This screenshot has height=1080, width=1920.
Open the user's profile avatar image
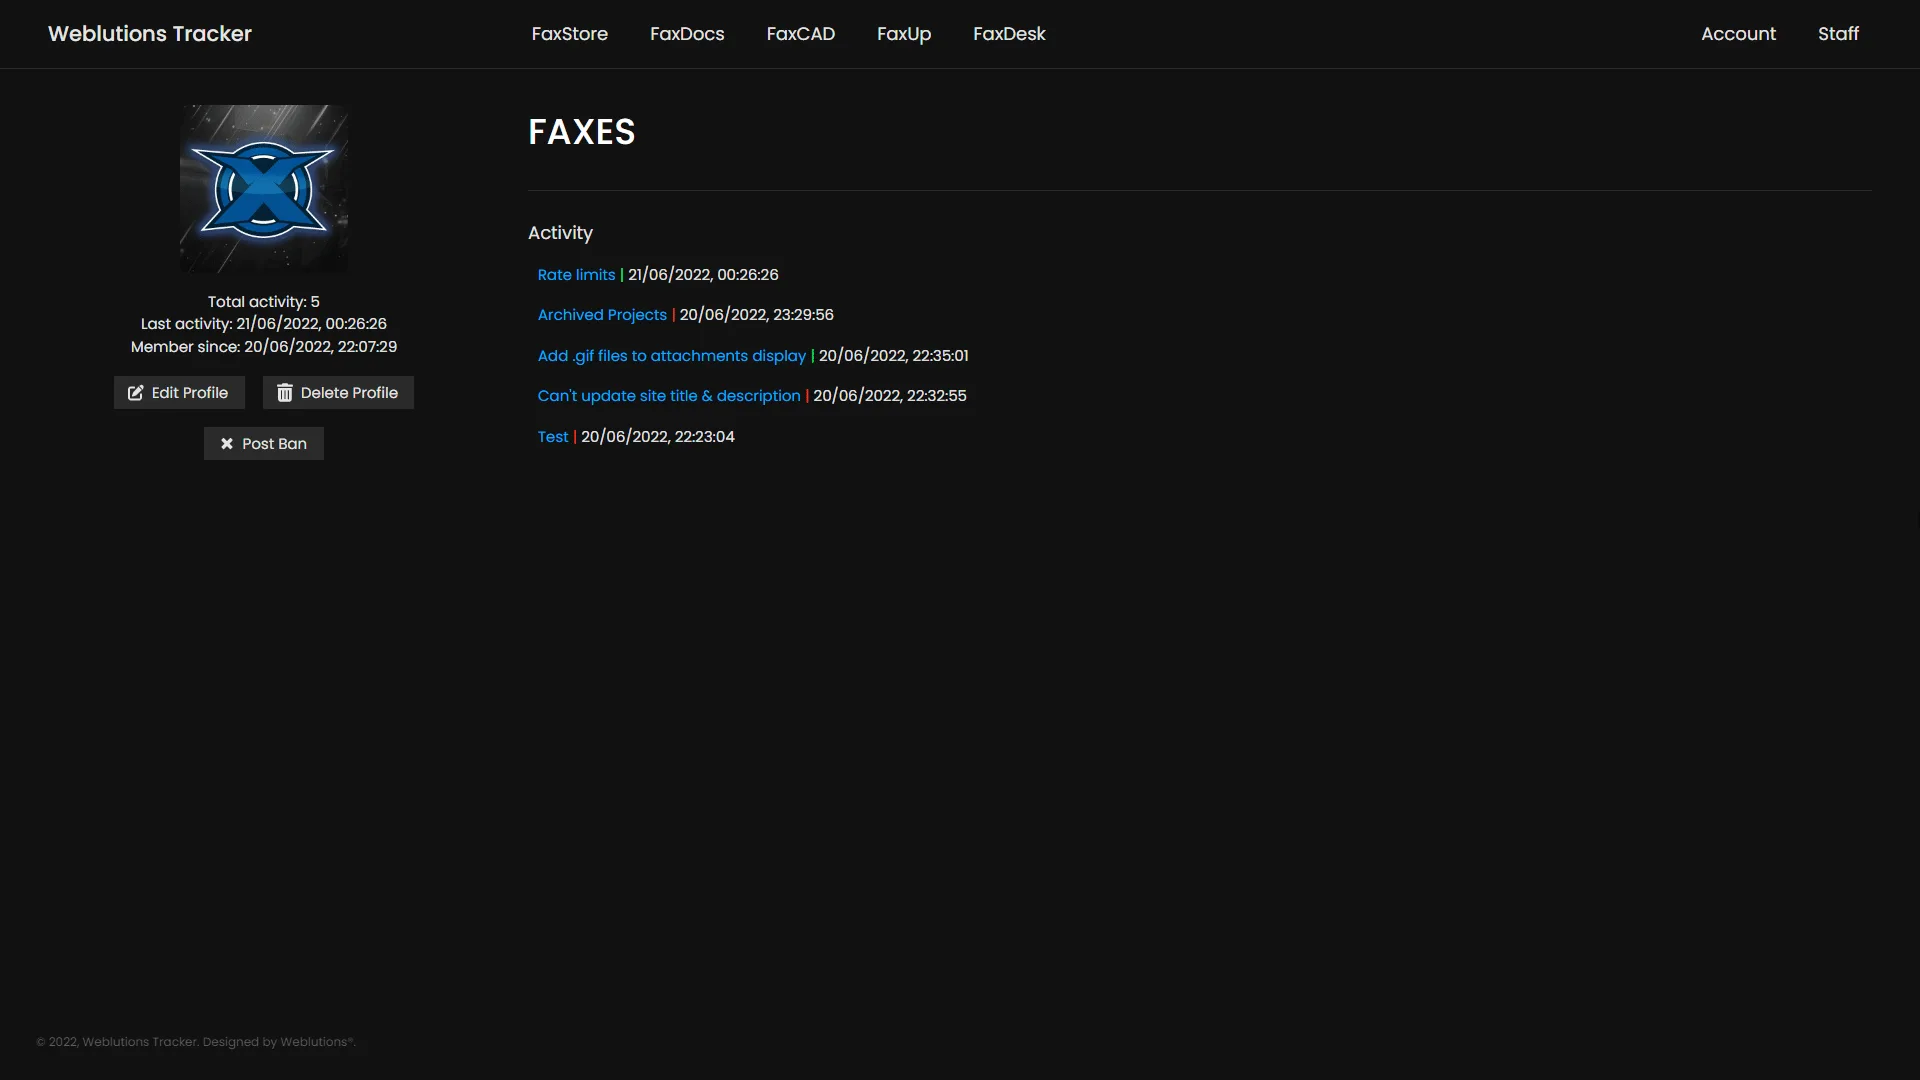click(263, 189)
